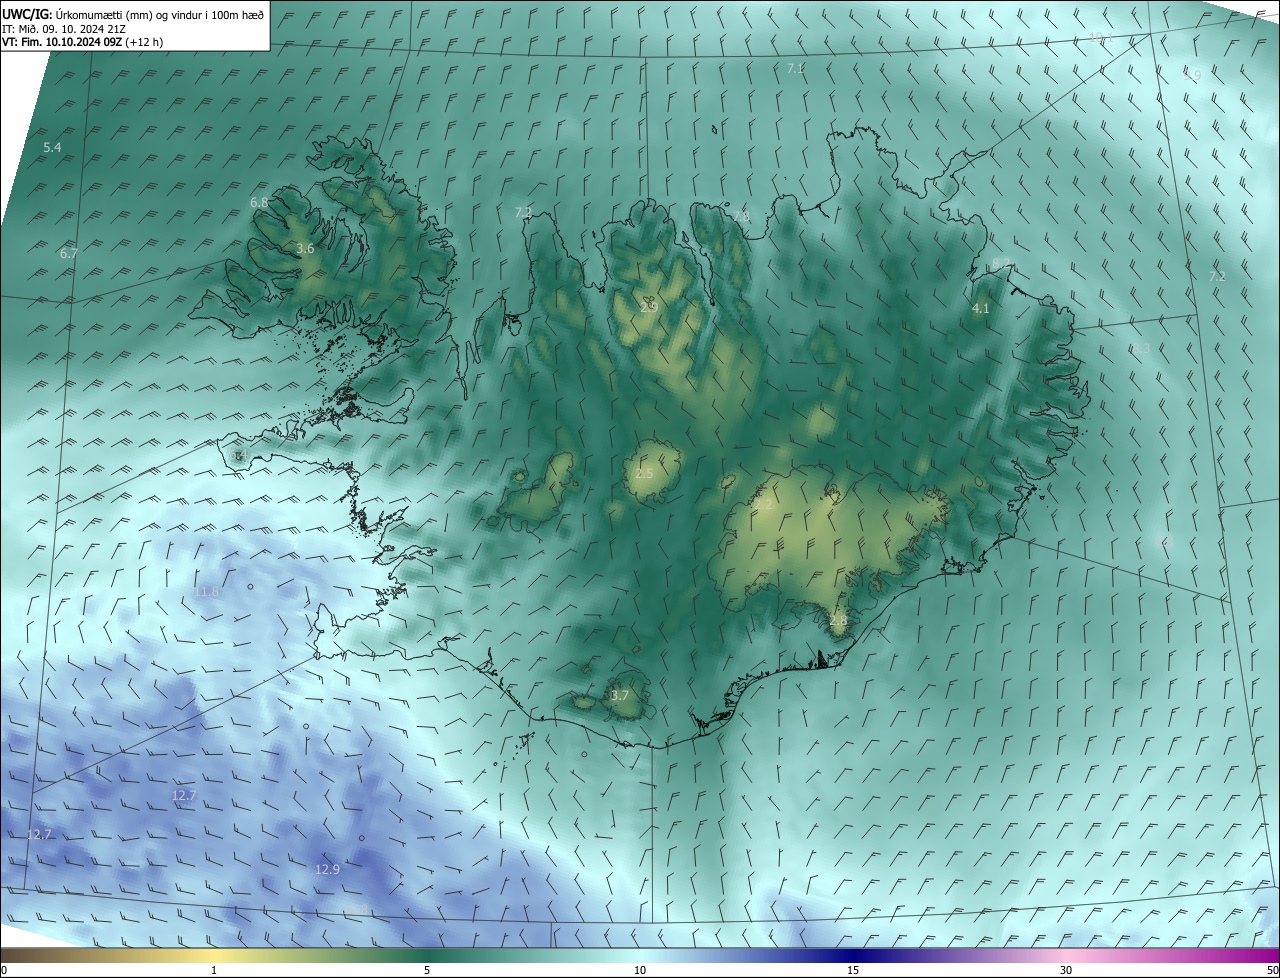The height and width of the screenshot is (978, 1280).
Task: Click the colour scale tick label 50
Action: (1272, 970)
